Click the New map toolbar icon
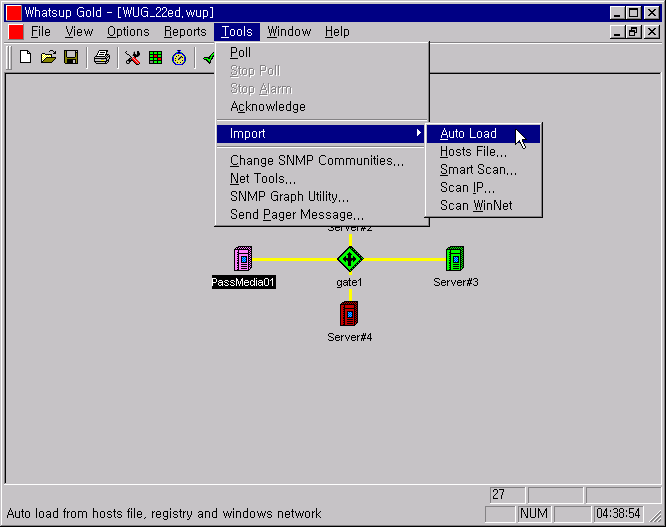This screenshot has height=527, width=666. [25, 57]
